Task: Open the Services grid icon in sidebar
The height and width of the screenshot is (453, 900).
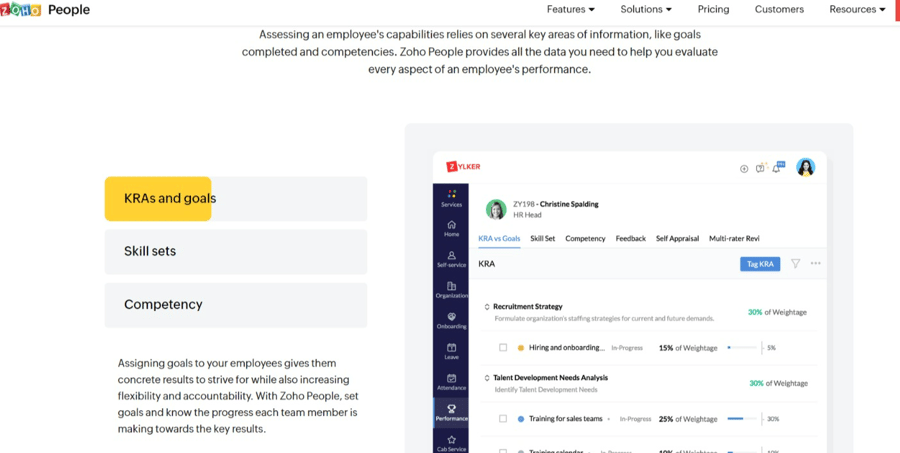Action: [x=451, y=194]
